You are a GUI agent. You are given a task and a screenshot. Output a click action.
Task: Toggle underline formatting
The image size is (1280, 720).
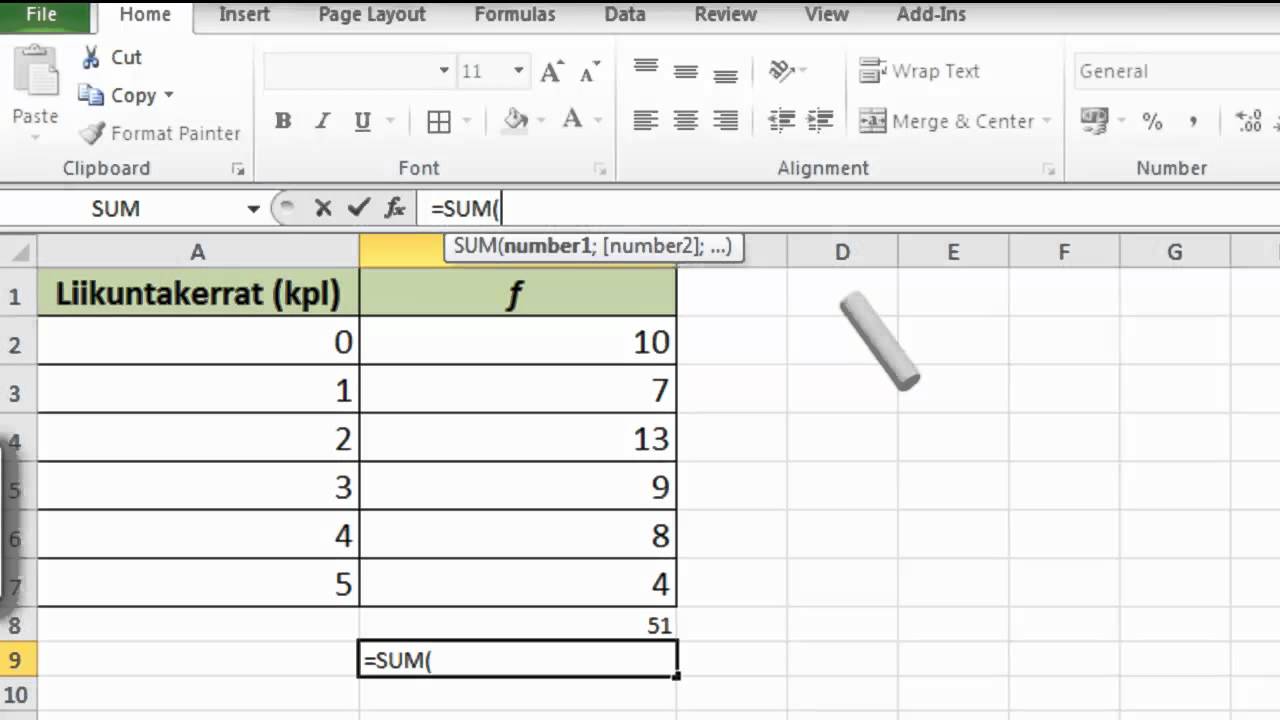tap(363, 121)
